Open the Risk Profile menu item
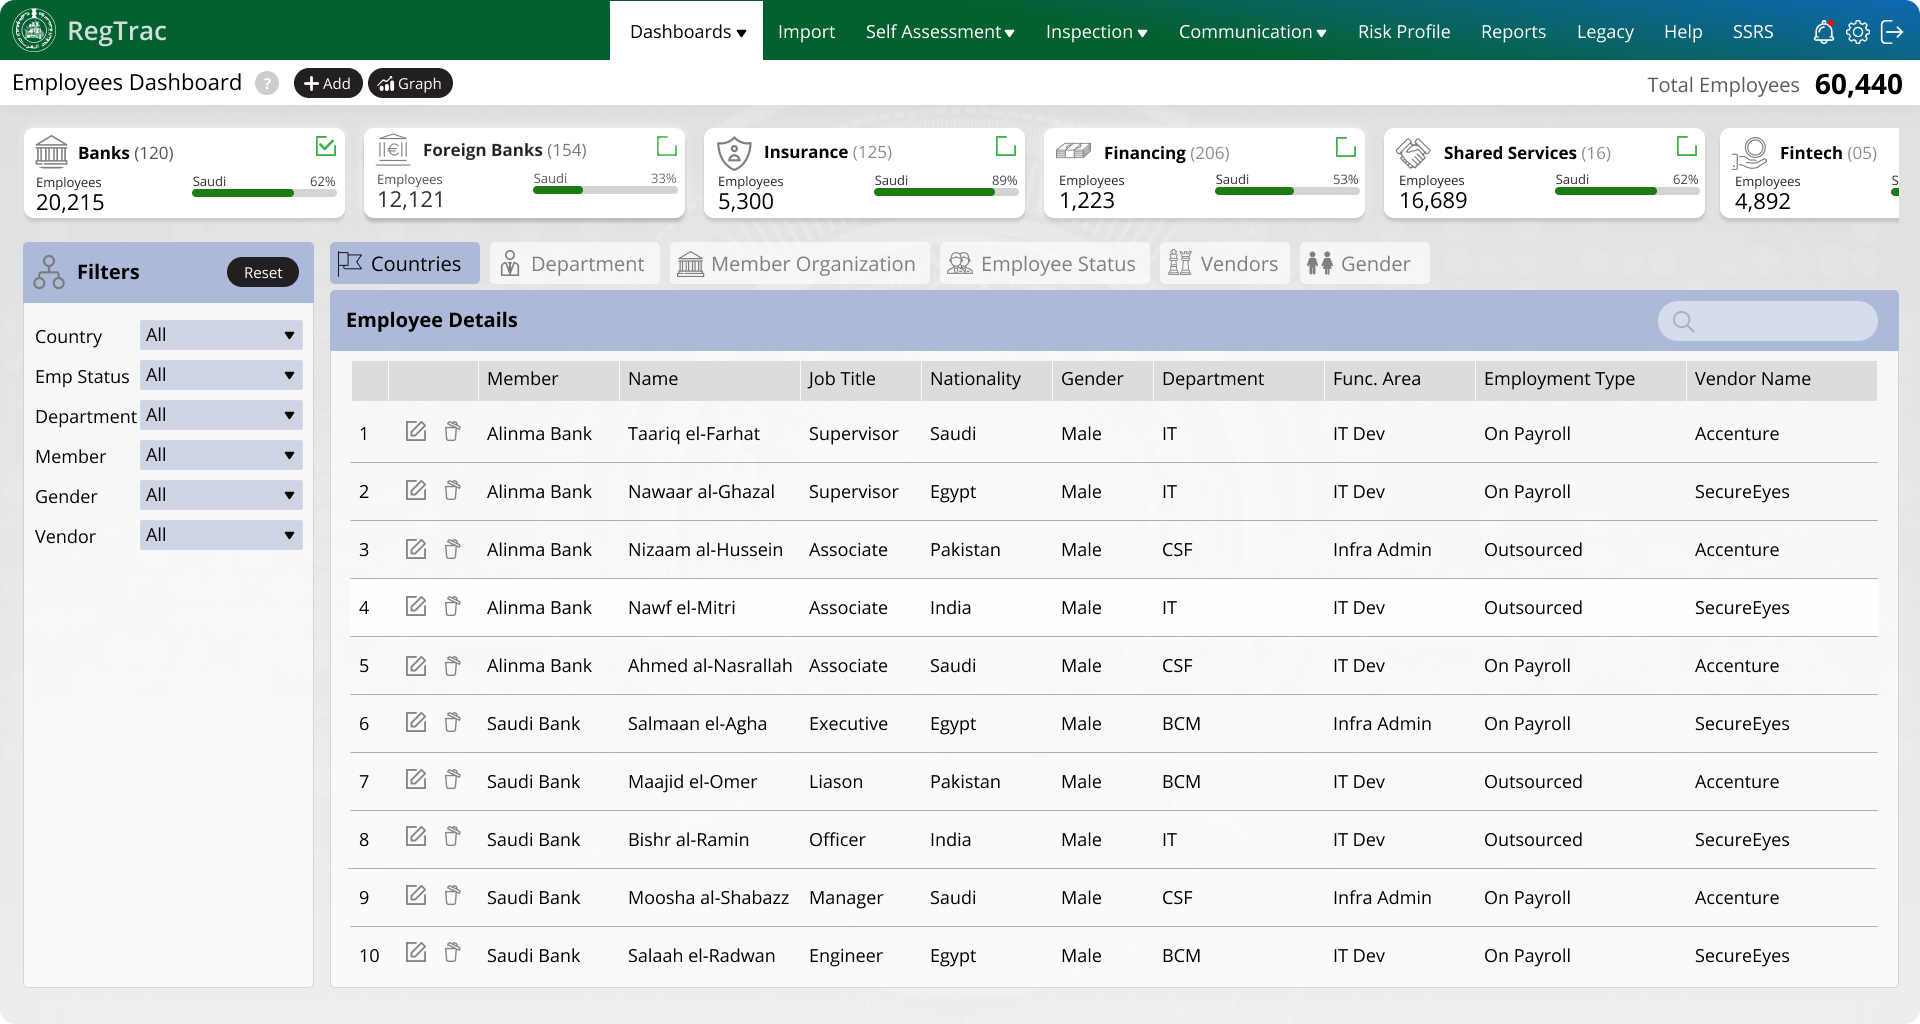This screenshot has width=1920, height=1024. (x=1403, y=32)
